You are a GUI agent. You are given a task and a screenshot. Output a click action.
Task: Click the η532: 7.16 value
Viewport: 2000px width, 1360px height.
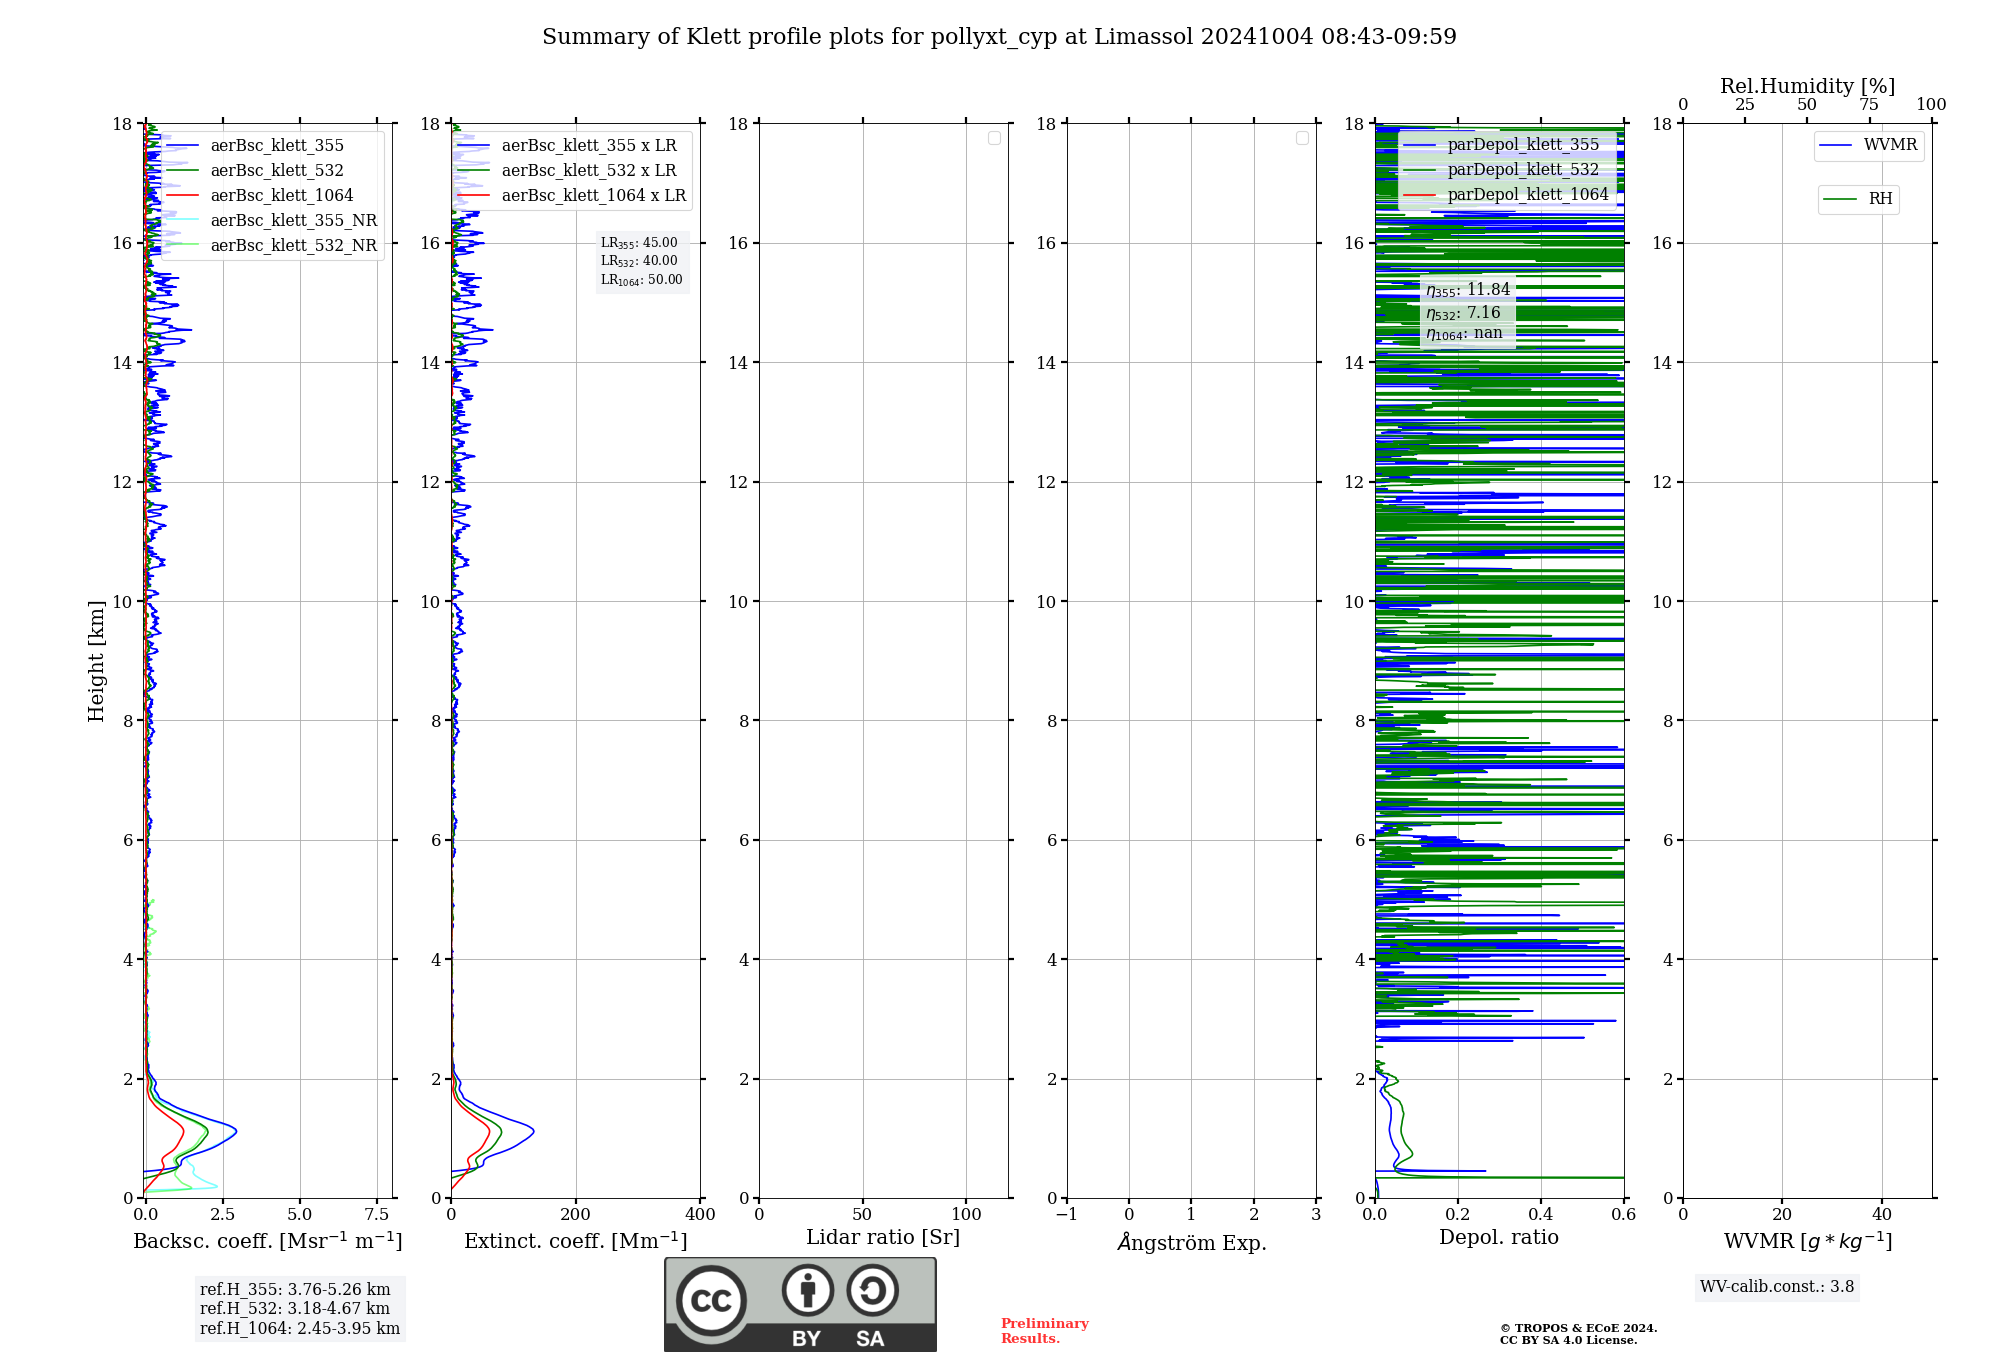1463,313
